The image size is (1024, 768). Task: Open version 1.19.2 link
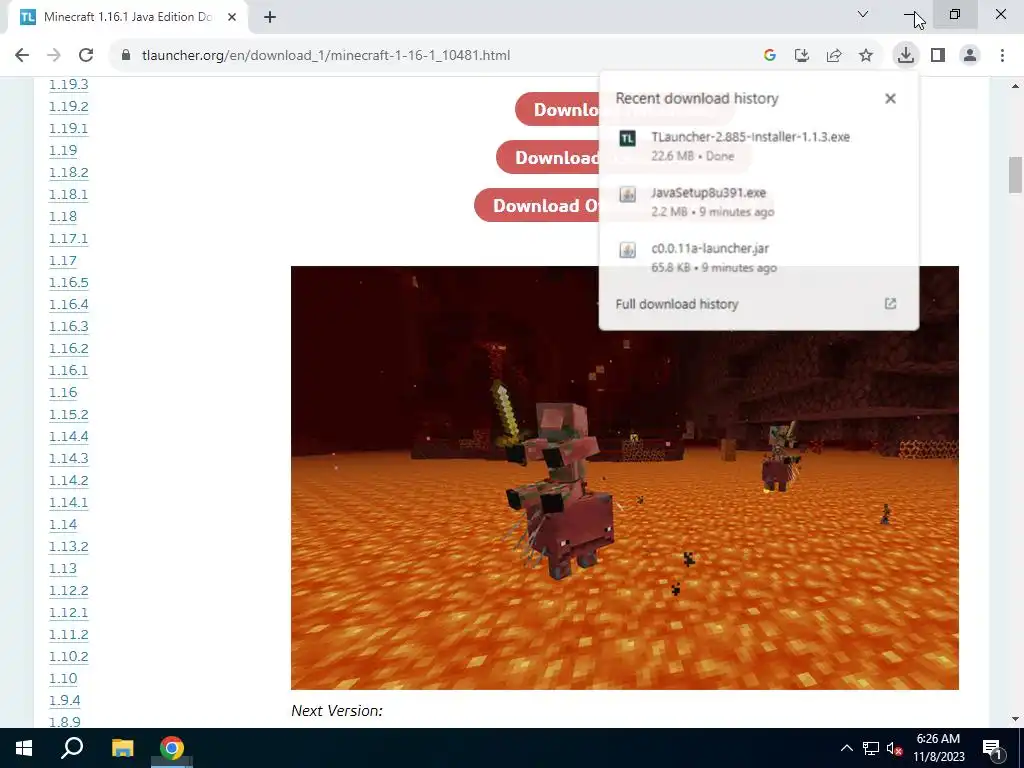pyautogui.click(x=69, y=106)
